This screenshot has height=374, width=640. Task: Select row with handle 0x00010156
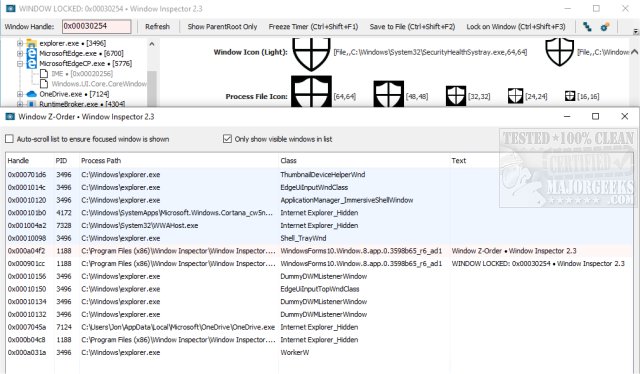click(319, 276)
